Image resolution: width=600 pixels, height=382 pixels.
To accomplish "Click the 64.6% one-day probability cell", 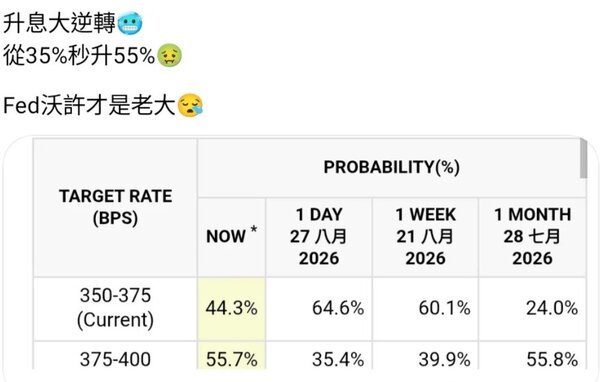I will (x=319, y=309).
